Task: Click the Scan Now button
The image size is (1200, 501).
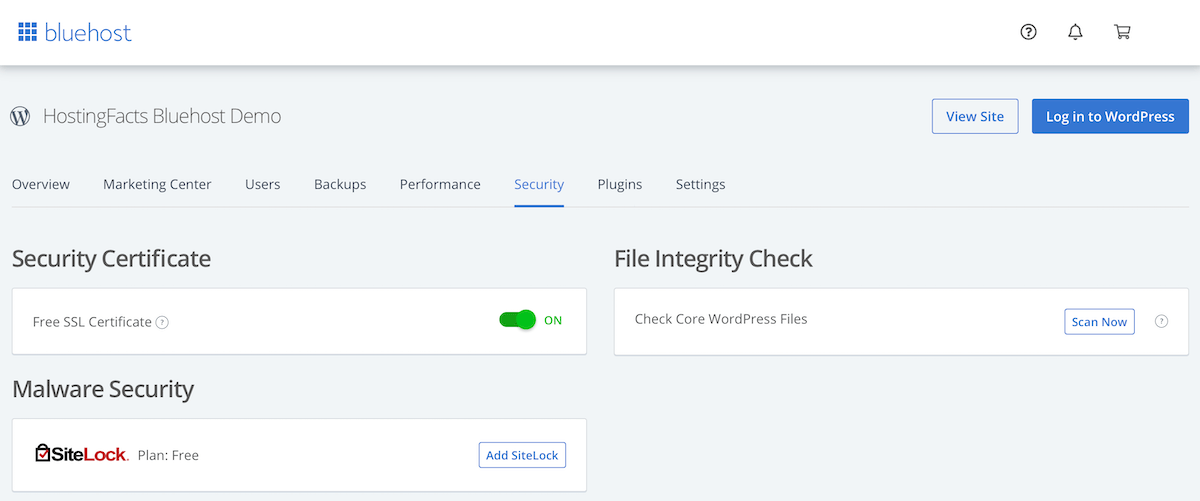Action: point(1099,321)
